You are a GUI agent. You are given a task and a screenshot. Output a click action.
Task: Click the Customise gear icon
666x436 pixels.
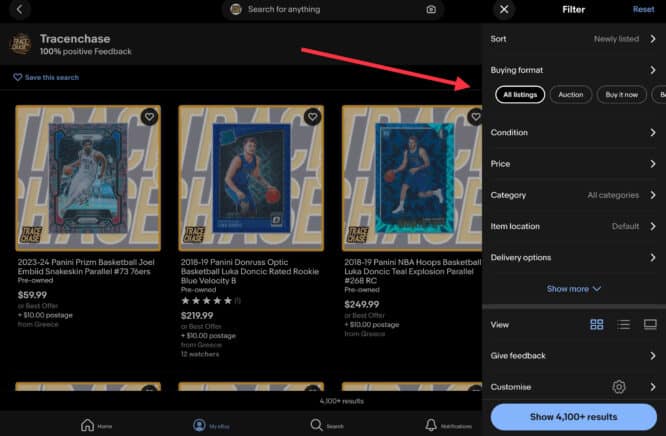(619, 387)
